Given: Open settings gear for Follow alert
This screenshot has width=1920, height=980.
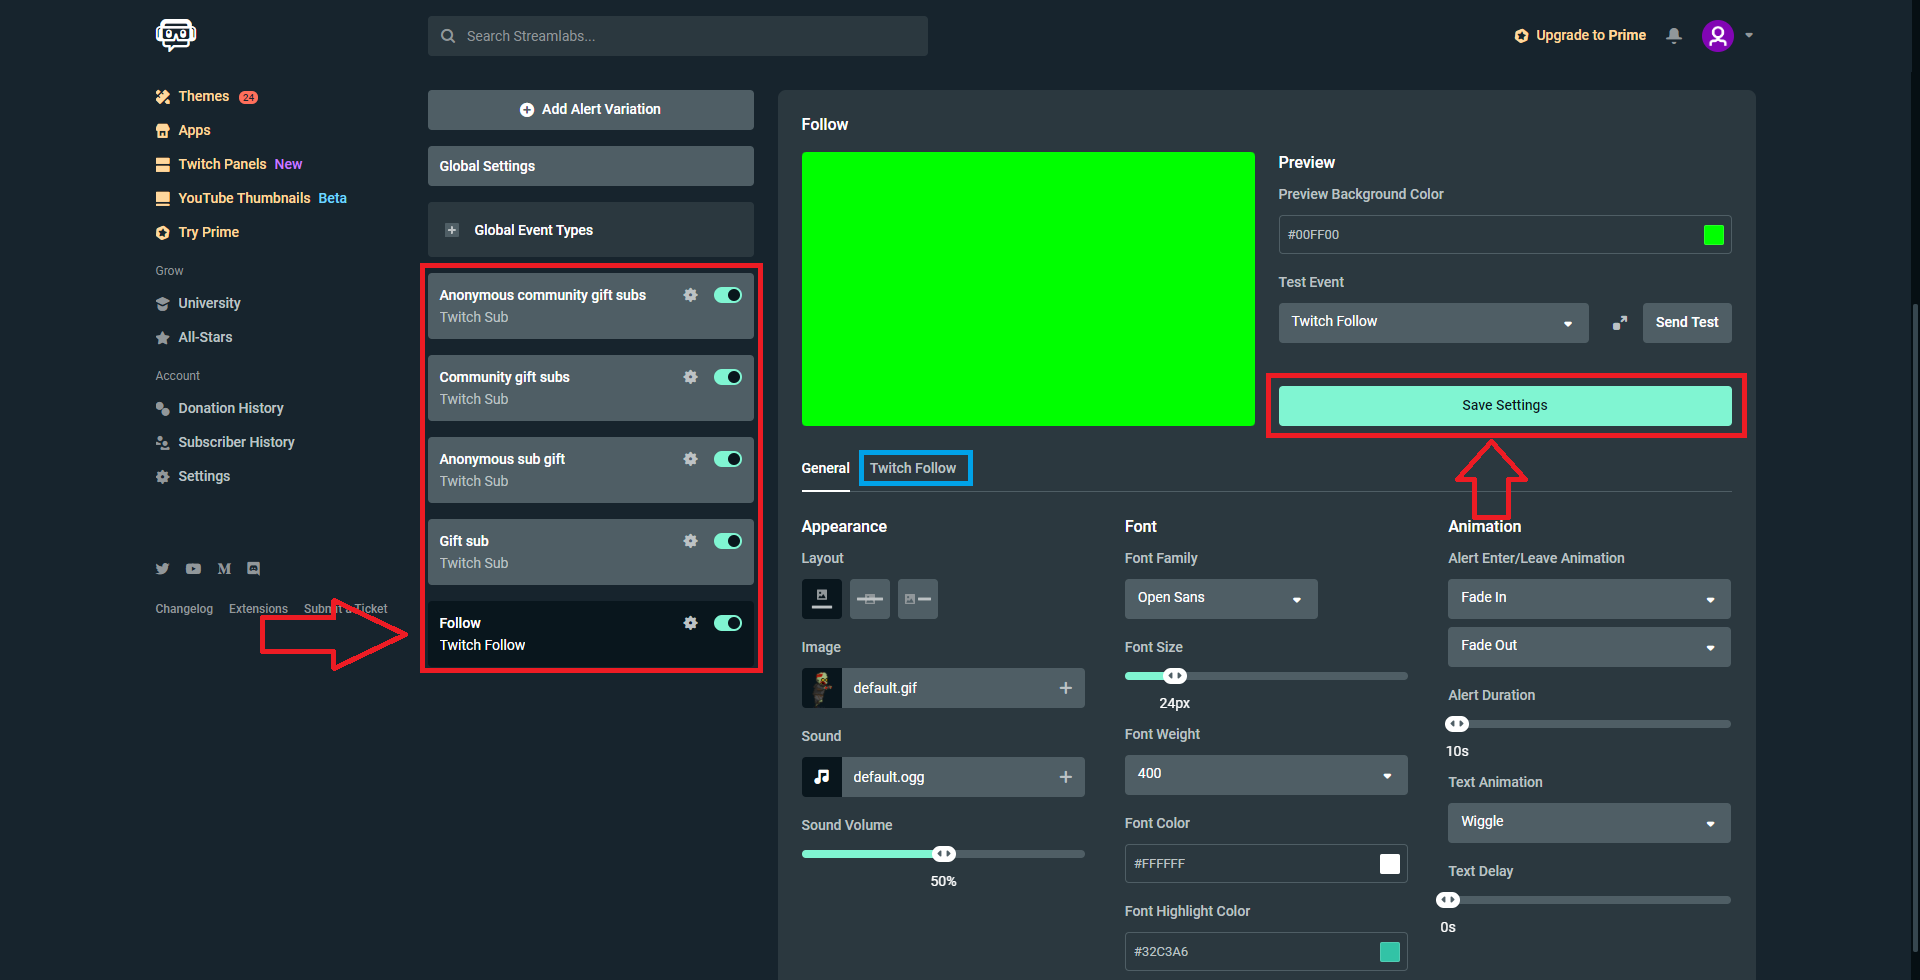Looking at the screenshot, I should pos(690,623).
